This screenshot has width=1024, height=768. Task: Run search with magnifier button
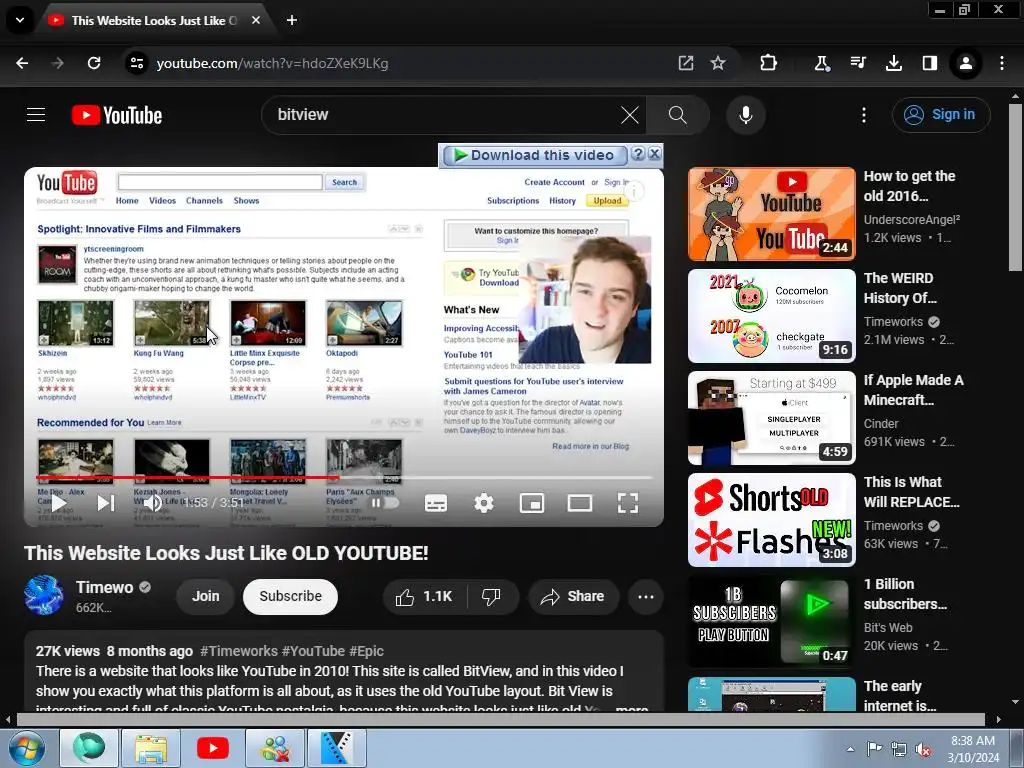click(x=677, y=116)
